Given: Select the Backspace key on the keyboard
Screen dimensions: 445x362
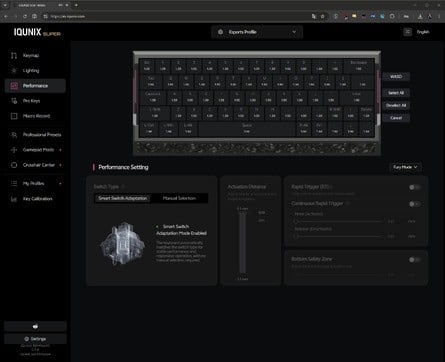Looking at the screenshot, I should 358,66.
